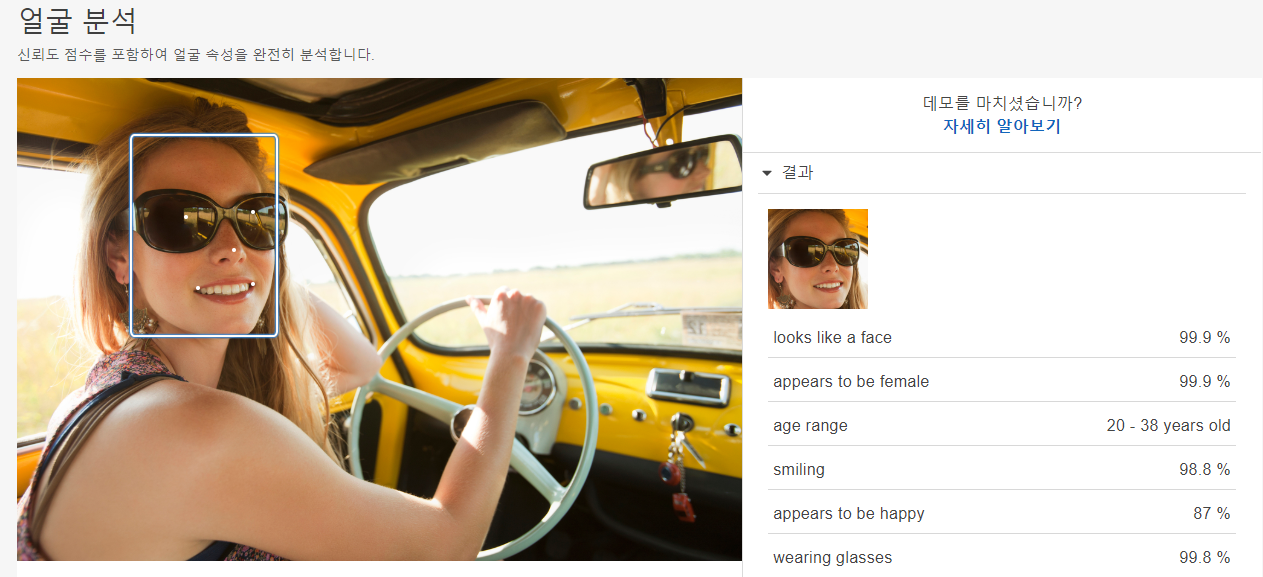Select the 'smiling' attribute label
Screen dimensions: 1263x577
[799, 469]
